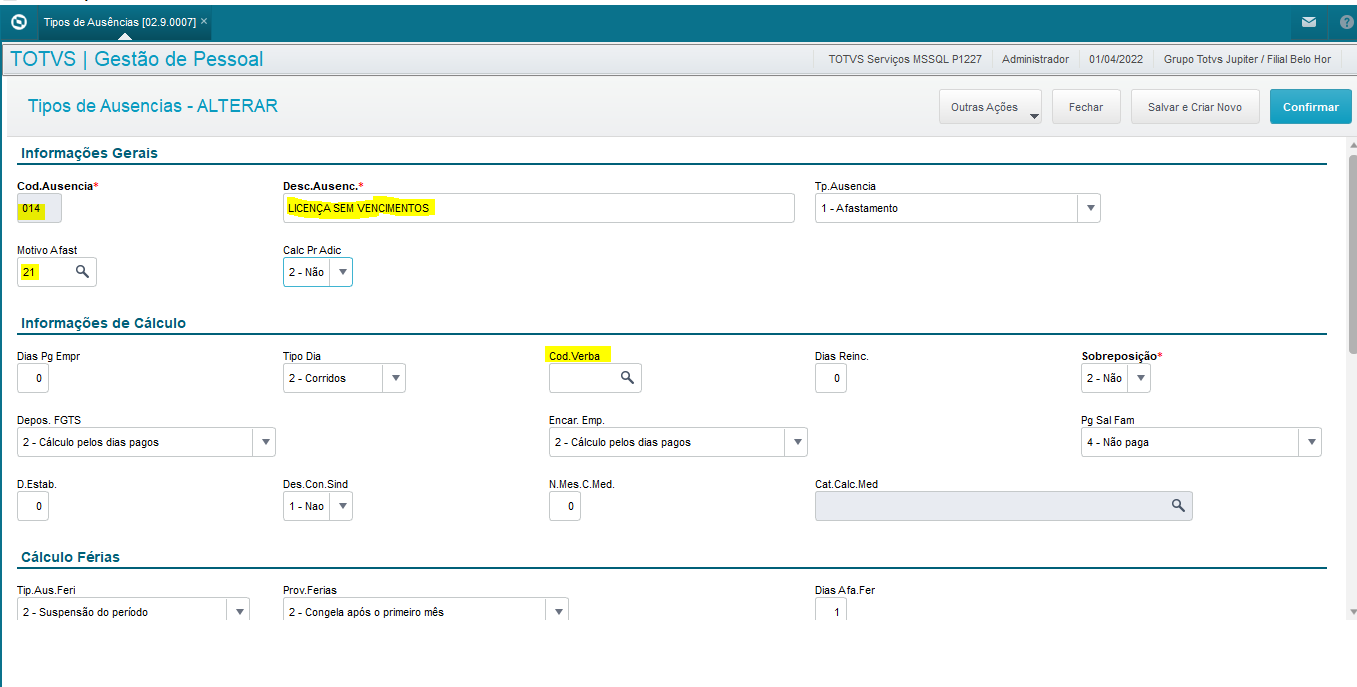Click the TOTVS logo icon at top-left

point(18,21)
